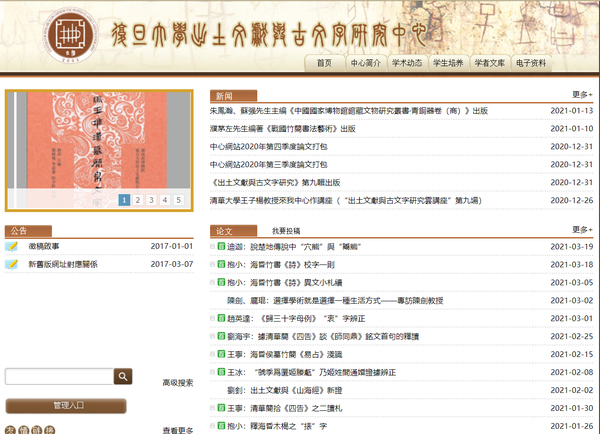Click the small gray icon on the 2021-03-05 row

pos(212,282)
